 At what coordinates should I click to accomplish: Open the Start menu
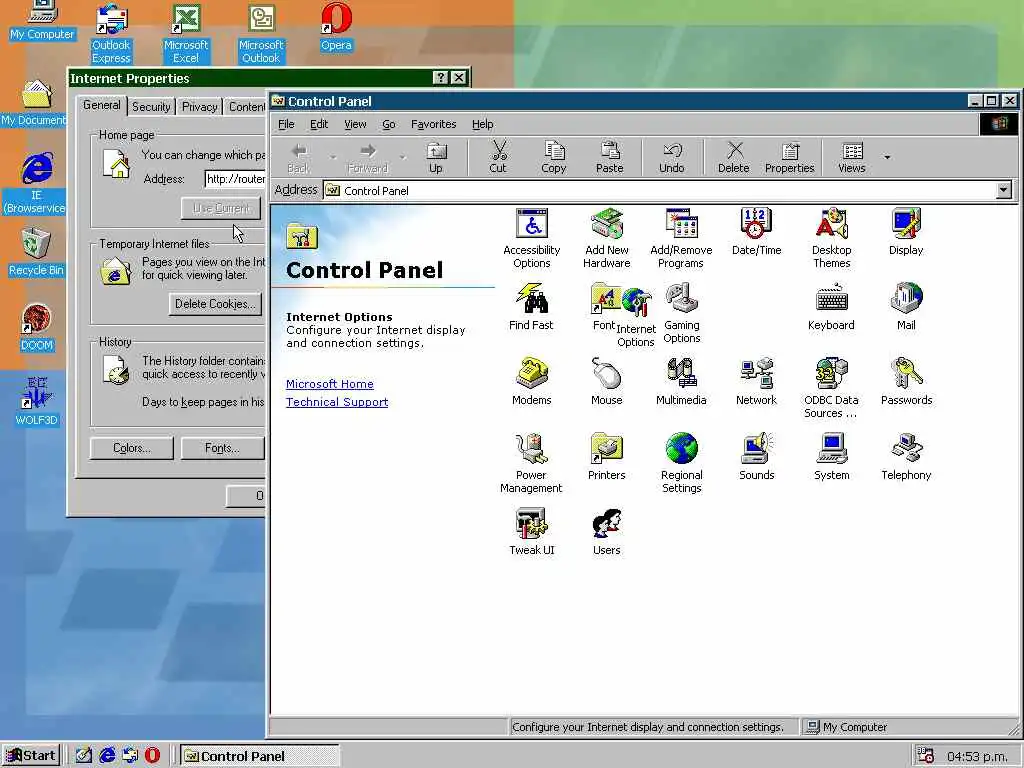31,756
